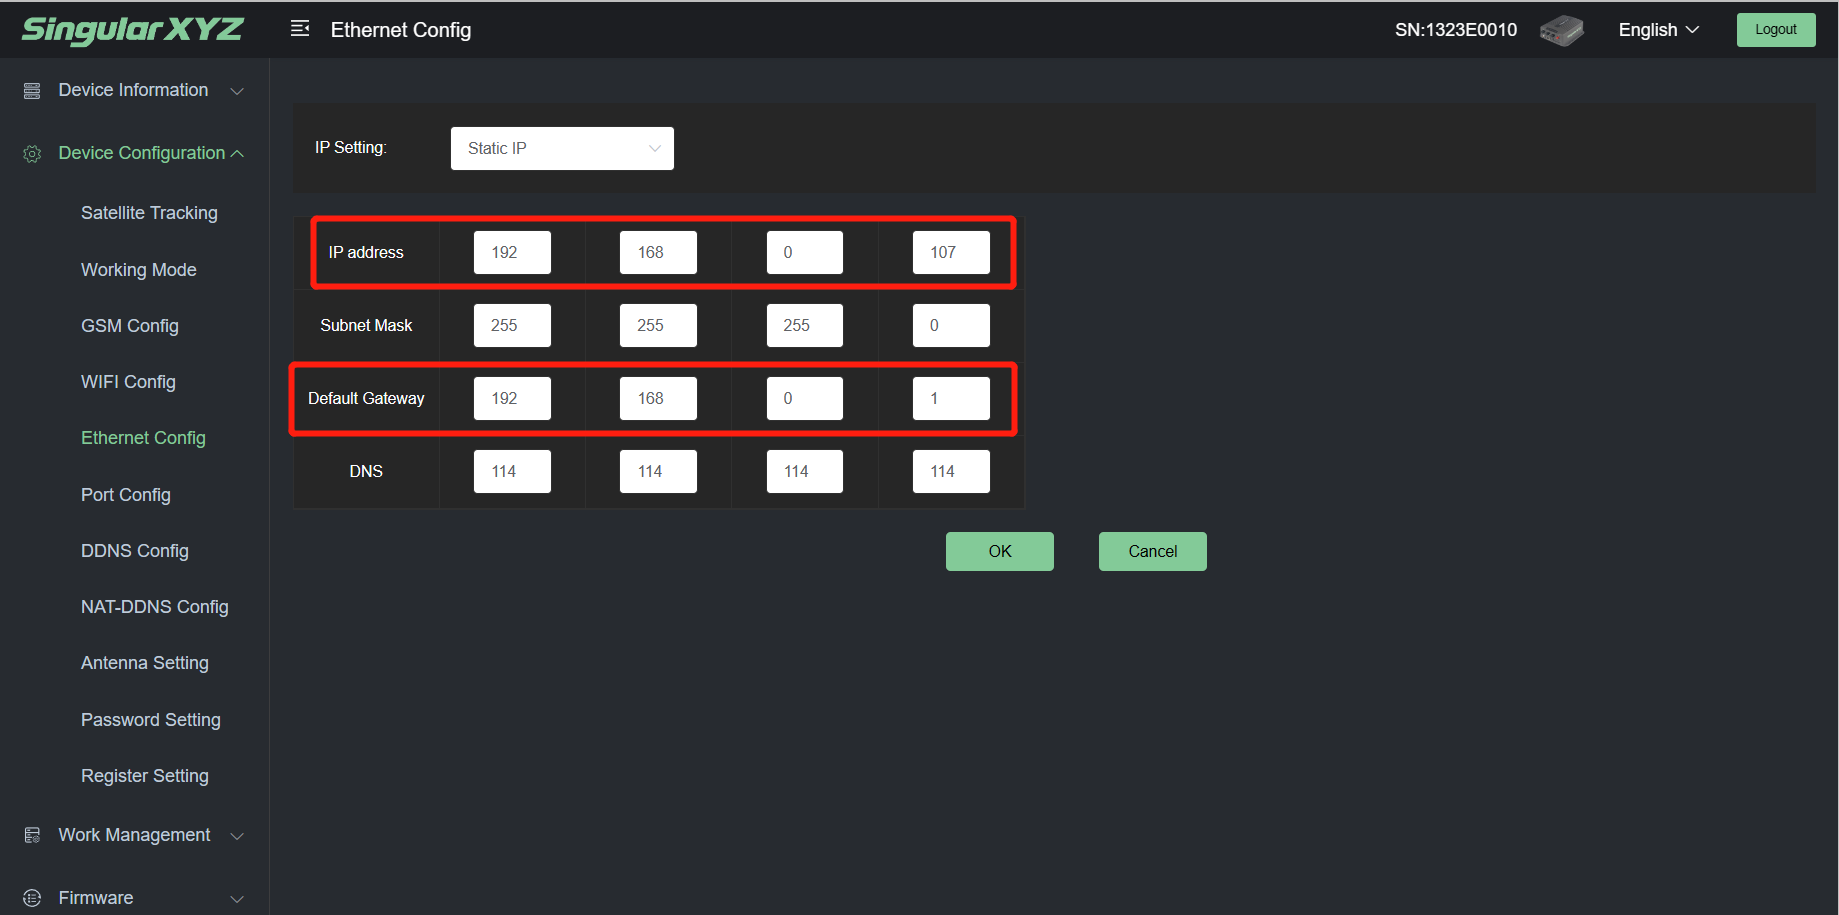This screenshot has width=1839, height=915.
Task: Open the IP Setting Static IP dropdown
Action: (x=562, y=148)
